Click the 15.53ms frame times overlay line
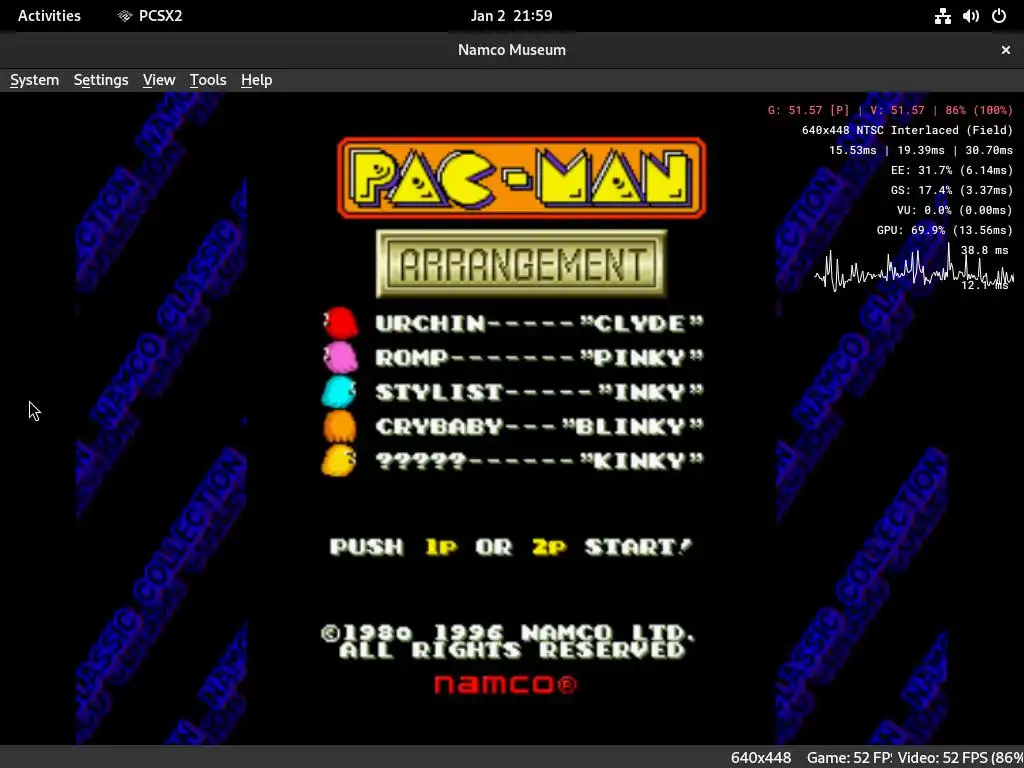1024x768 pixels. click(x=921, y=150)
